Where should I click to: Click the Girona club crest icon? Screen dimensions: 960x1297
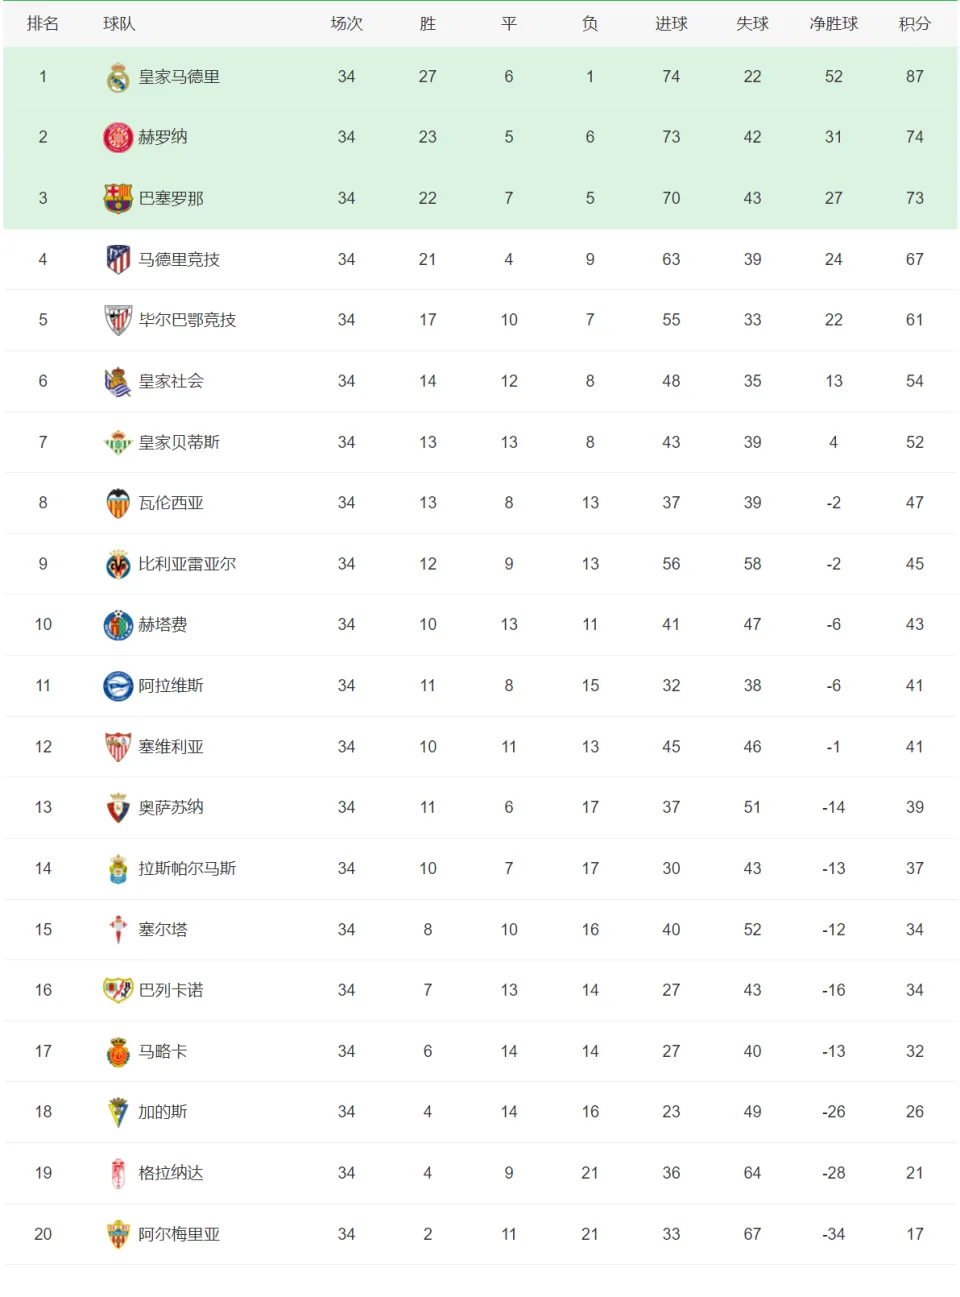pos(118,137)
